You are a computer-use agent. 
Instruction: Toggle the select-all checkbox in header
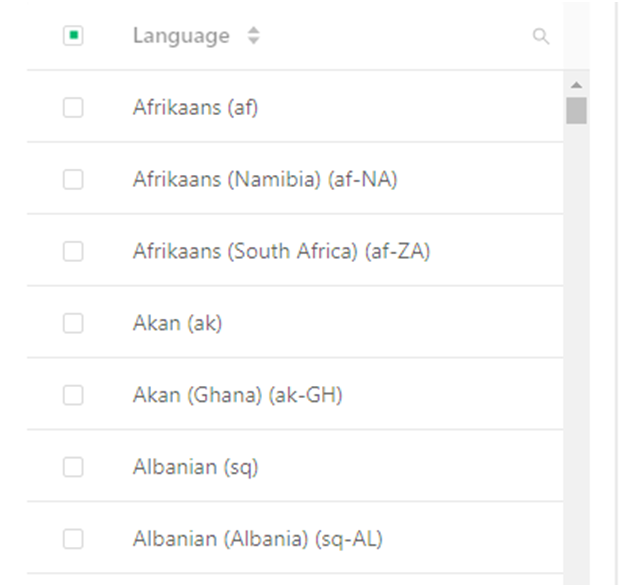pos(73,36)
